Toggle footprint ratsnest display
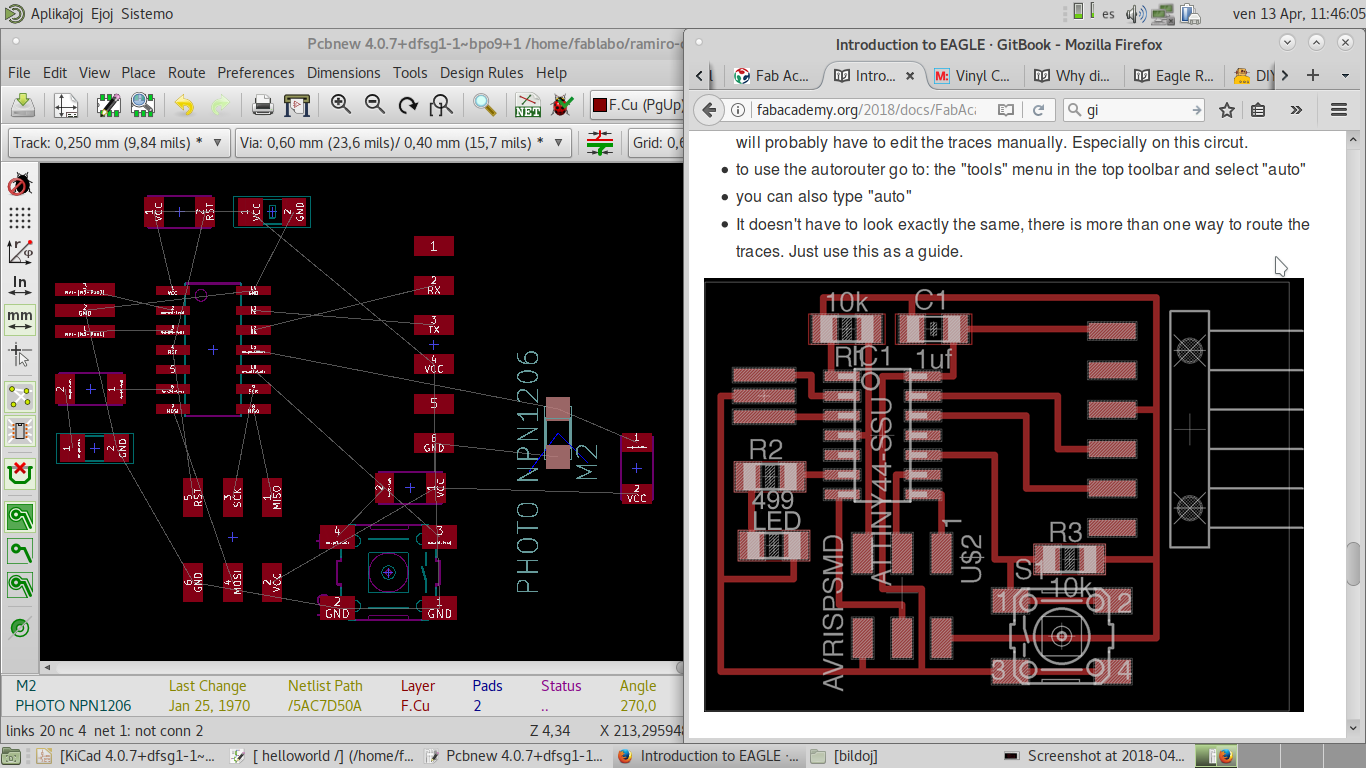The height and width of the screenshot is (768, 1366). tap(19, 430)
